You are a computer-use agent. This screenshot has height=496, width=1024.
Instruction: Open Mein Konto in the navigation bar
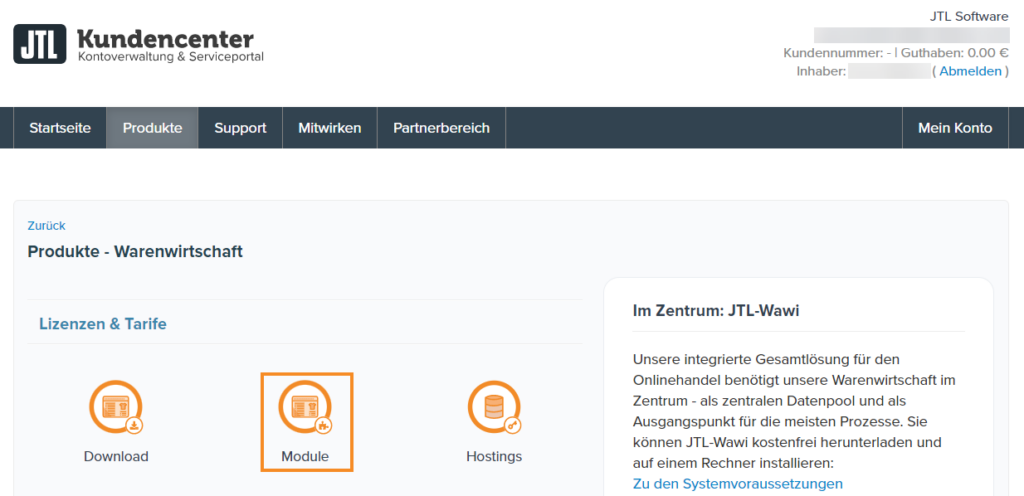pos(955,128)
